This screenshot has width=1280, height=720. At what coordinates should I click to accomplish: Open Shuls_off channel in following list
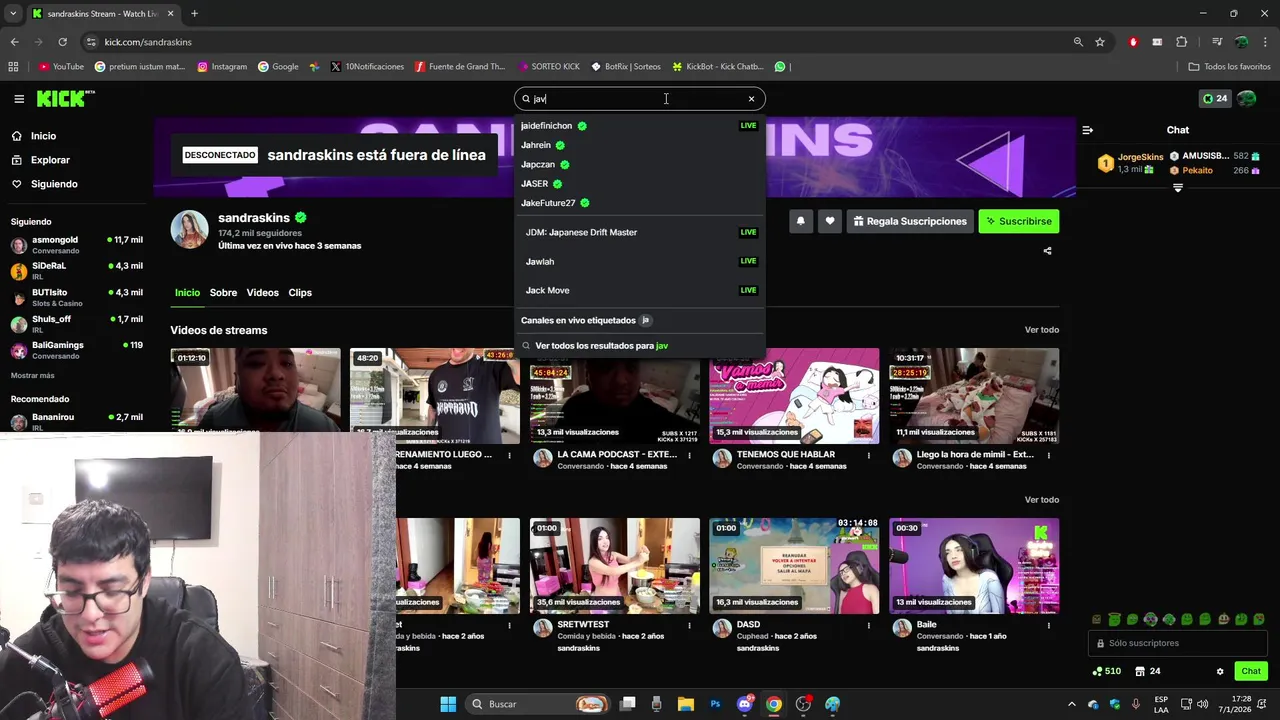[x=76, y=324]
